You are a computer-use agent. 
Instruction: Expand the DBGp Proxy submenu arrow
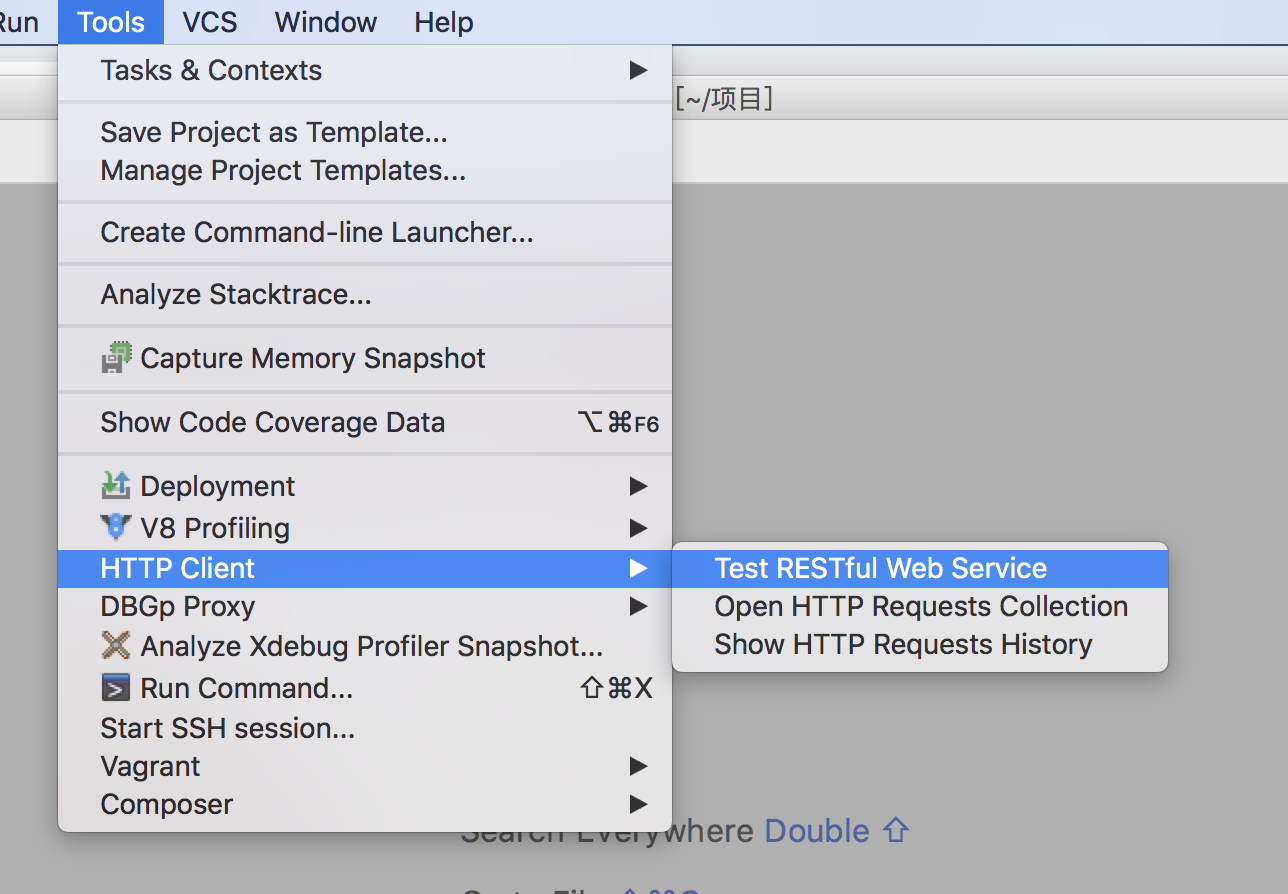coord(638,606)
